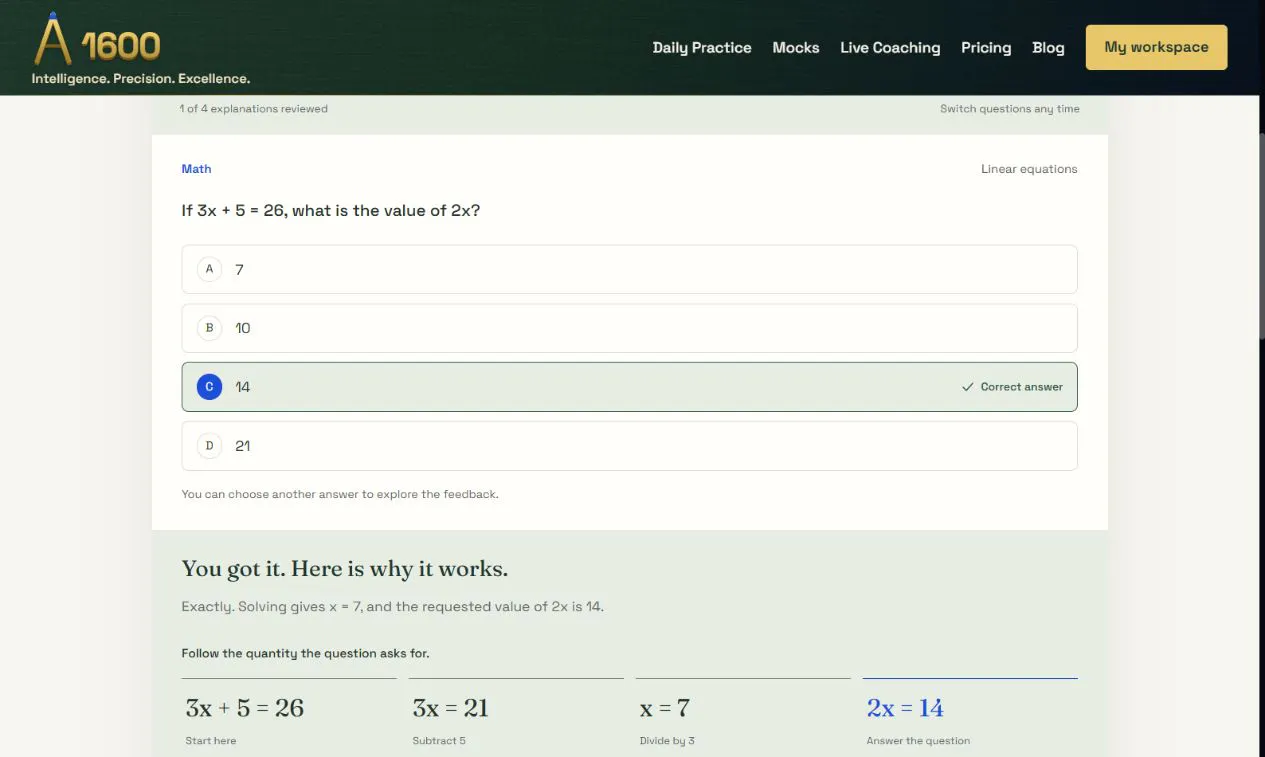
Task: Open My workspace button
Action: 1156,47
